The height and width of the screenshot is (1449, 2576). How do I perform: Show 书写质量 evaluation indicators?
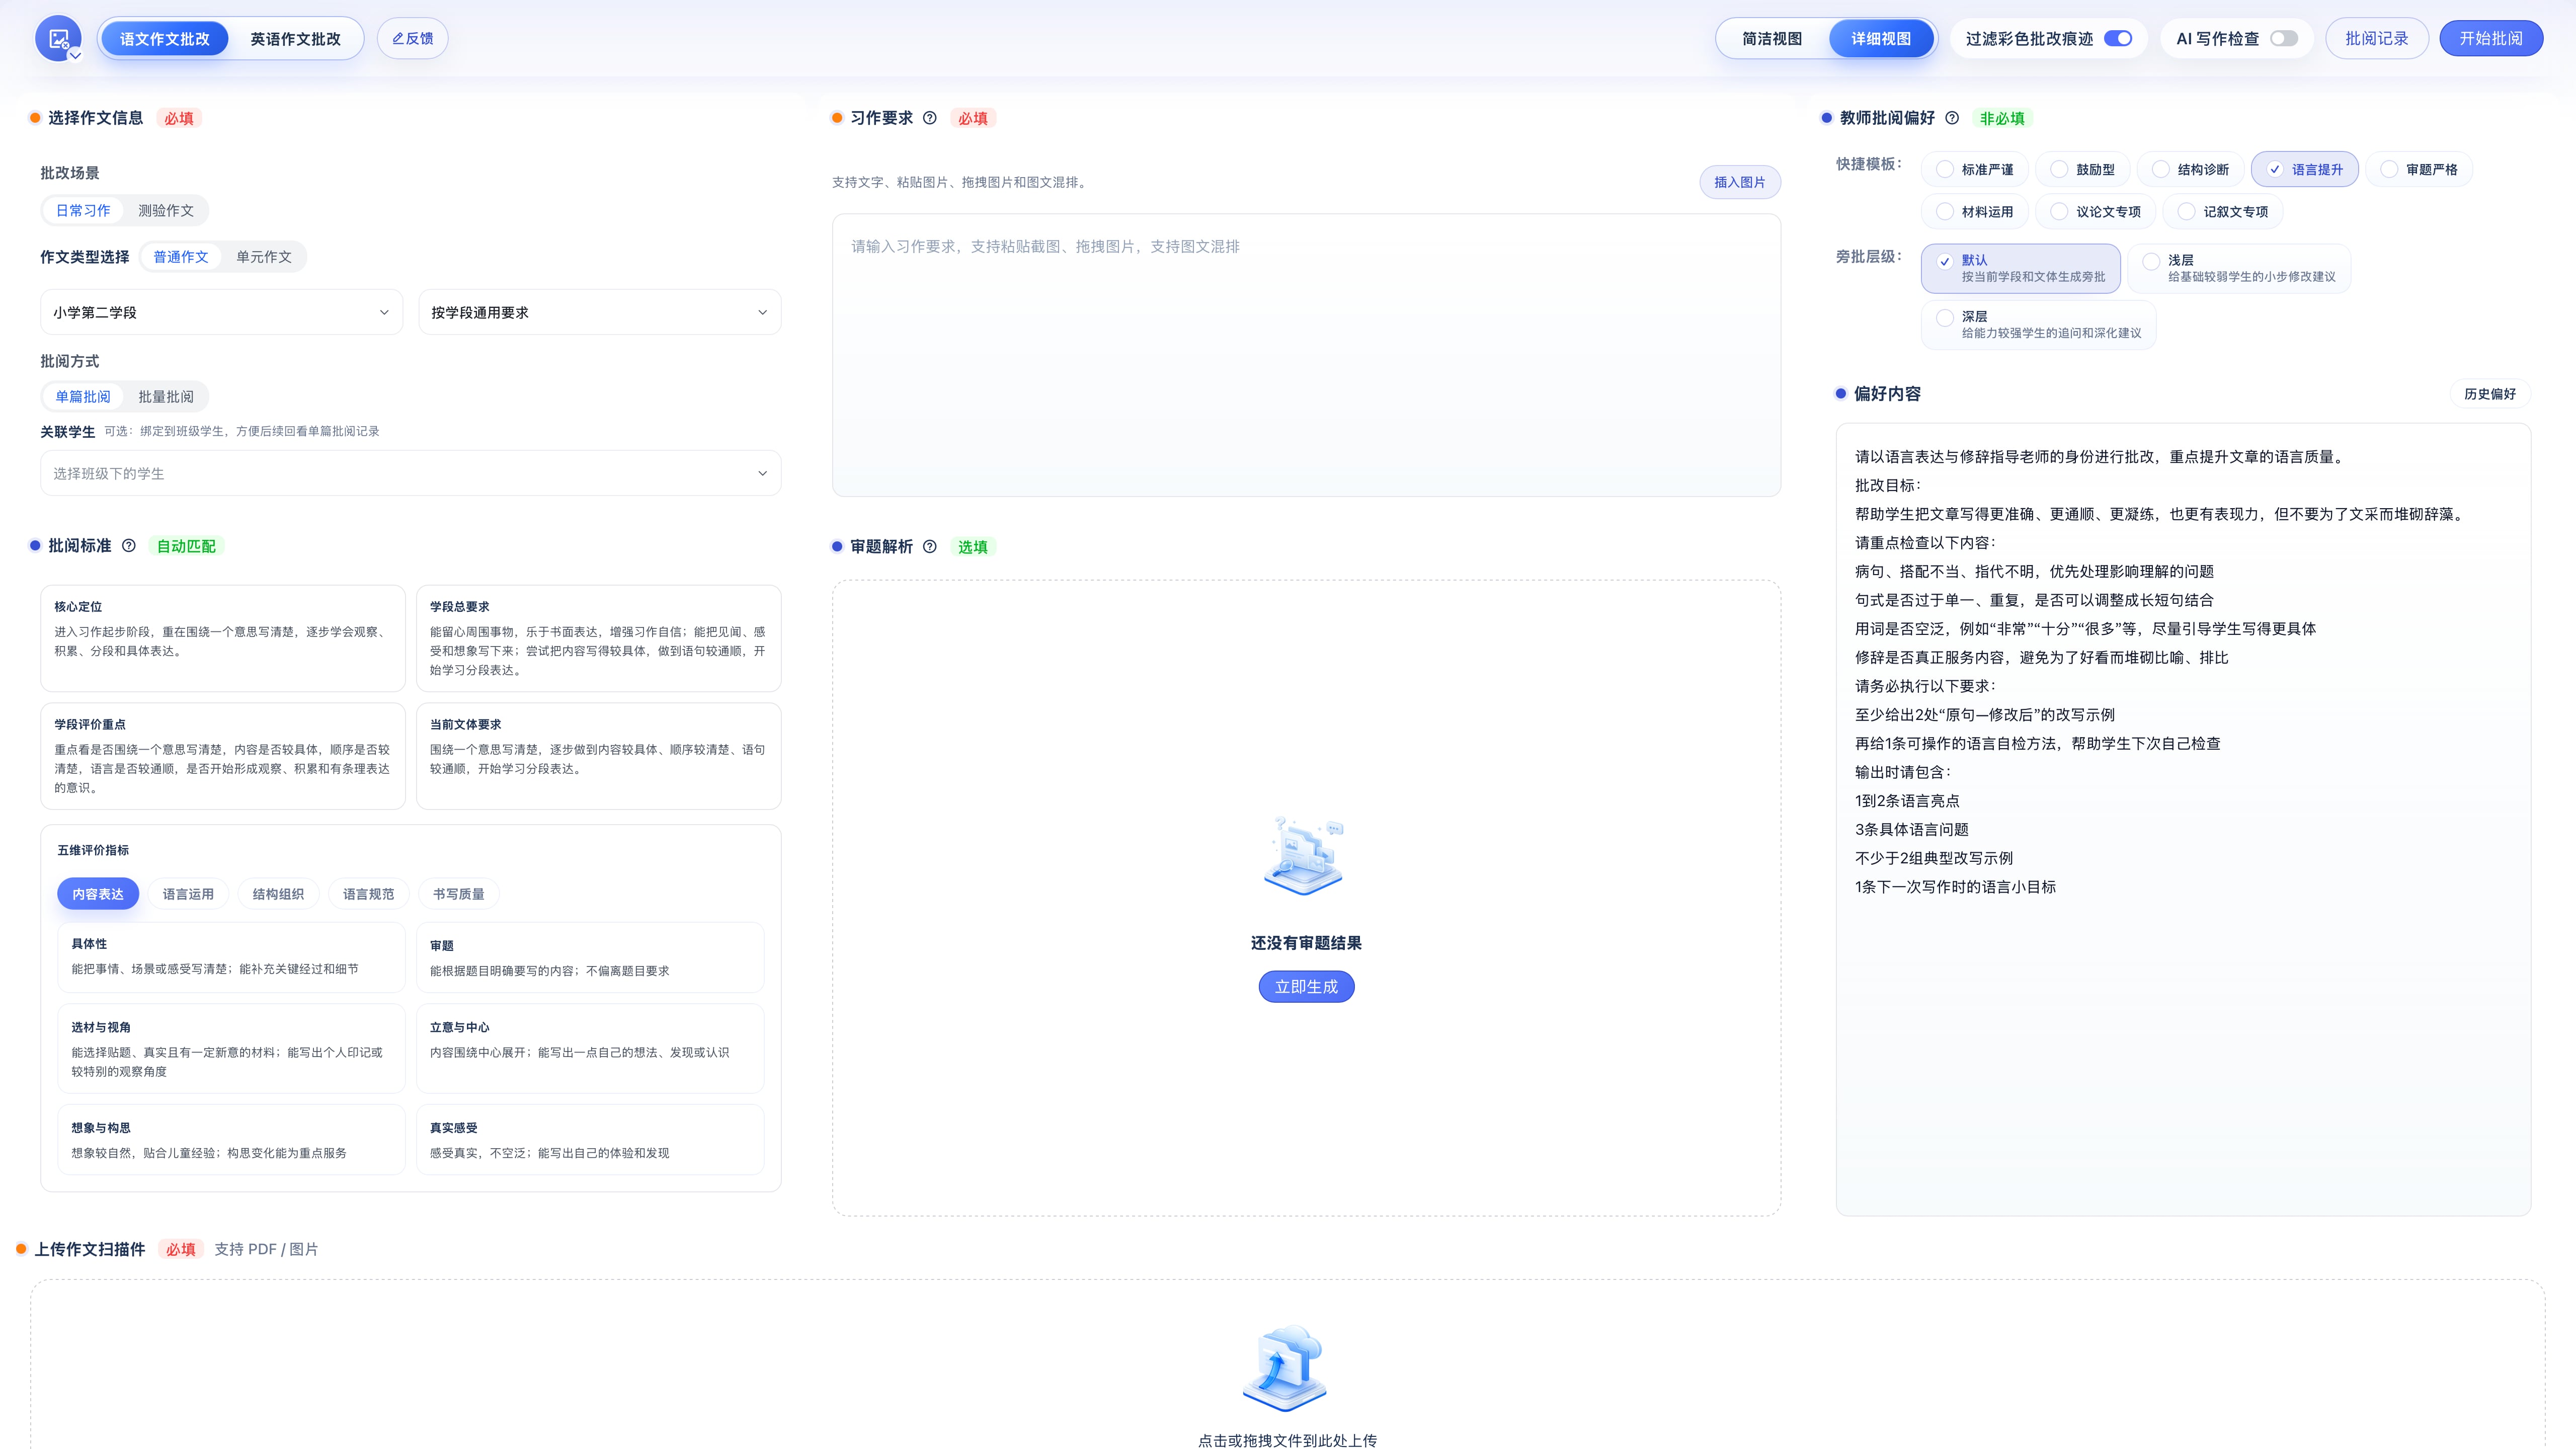(x=458, y=894)
